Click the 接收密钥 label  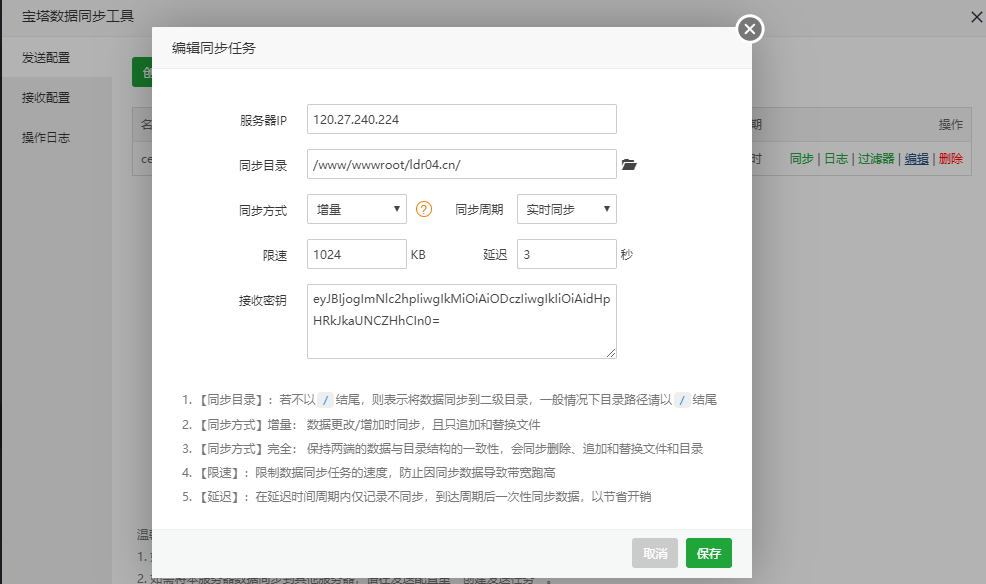[263, 300]
